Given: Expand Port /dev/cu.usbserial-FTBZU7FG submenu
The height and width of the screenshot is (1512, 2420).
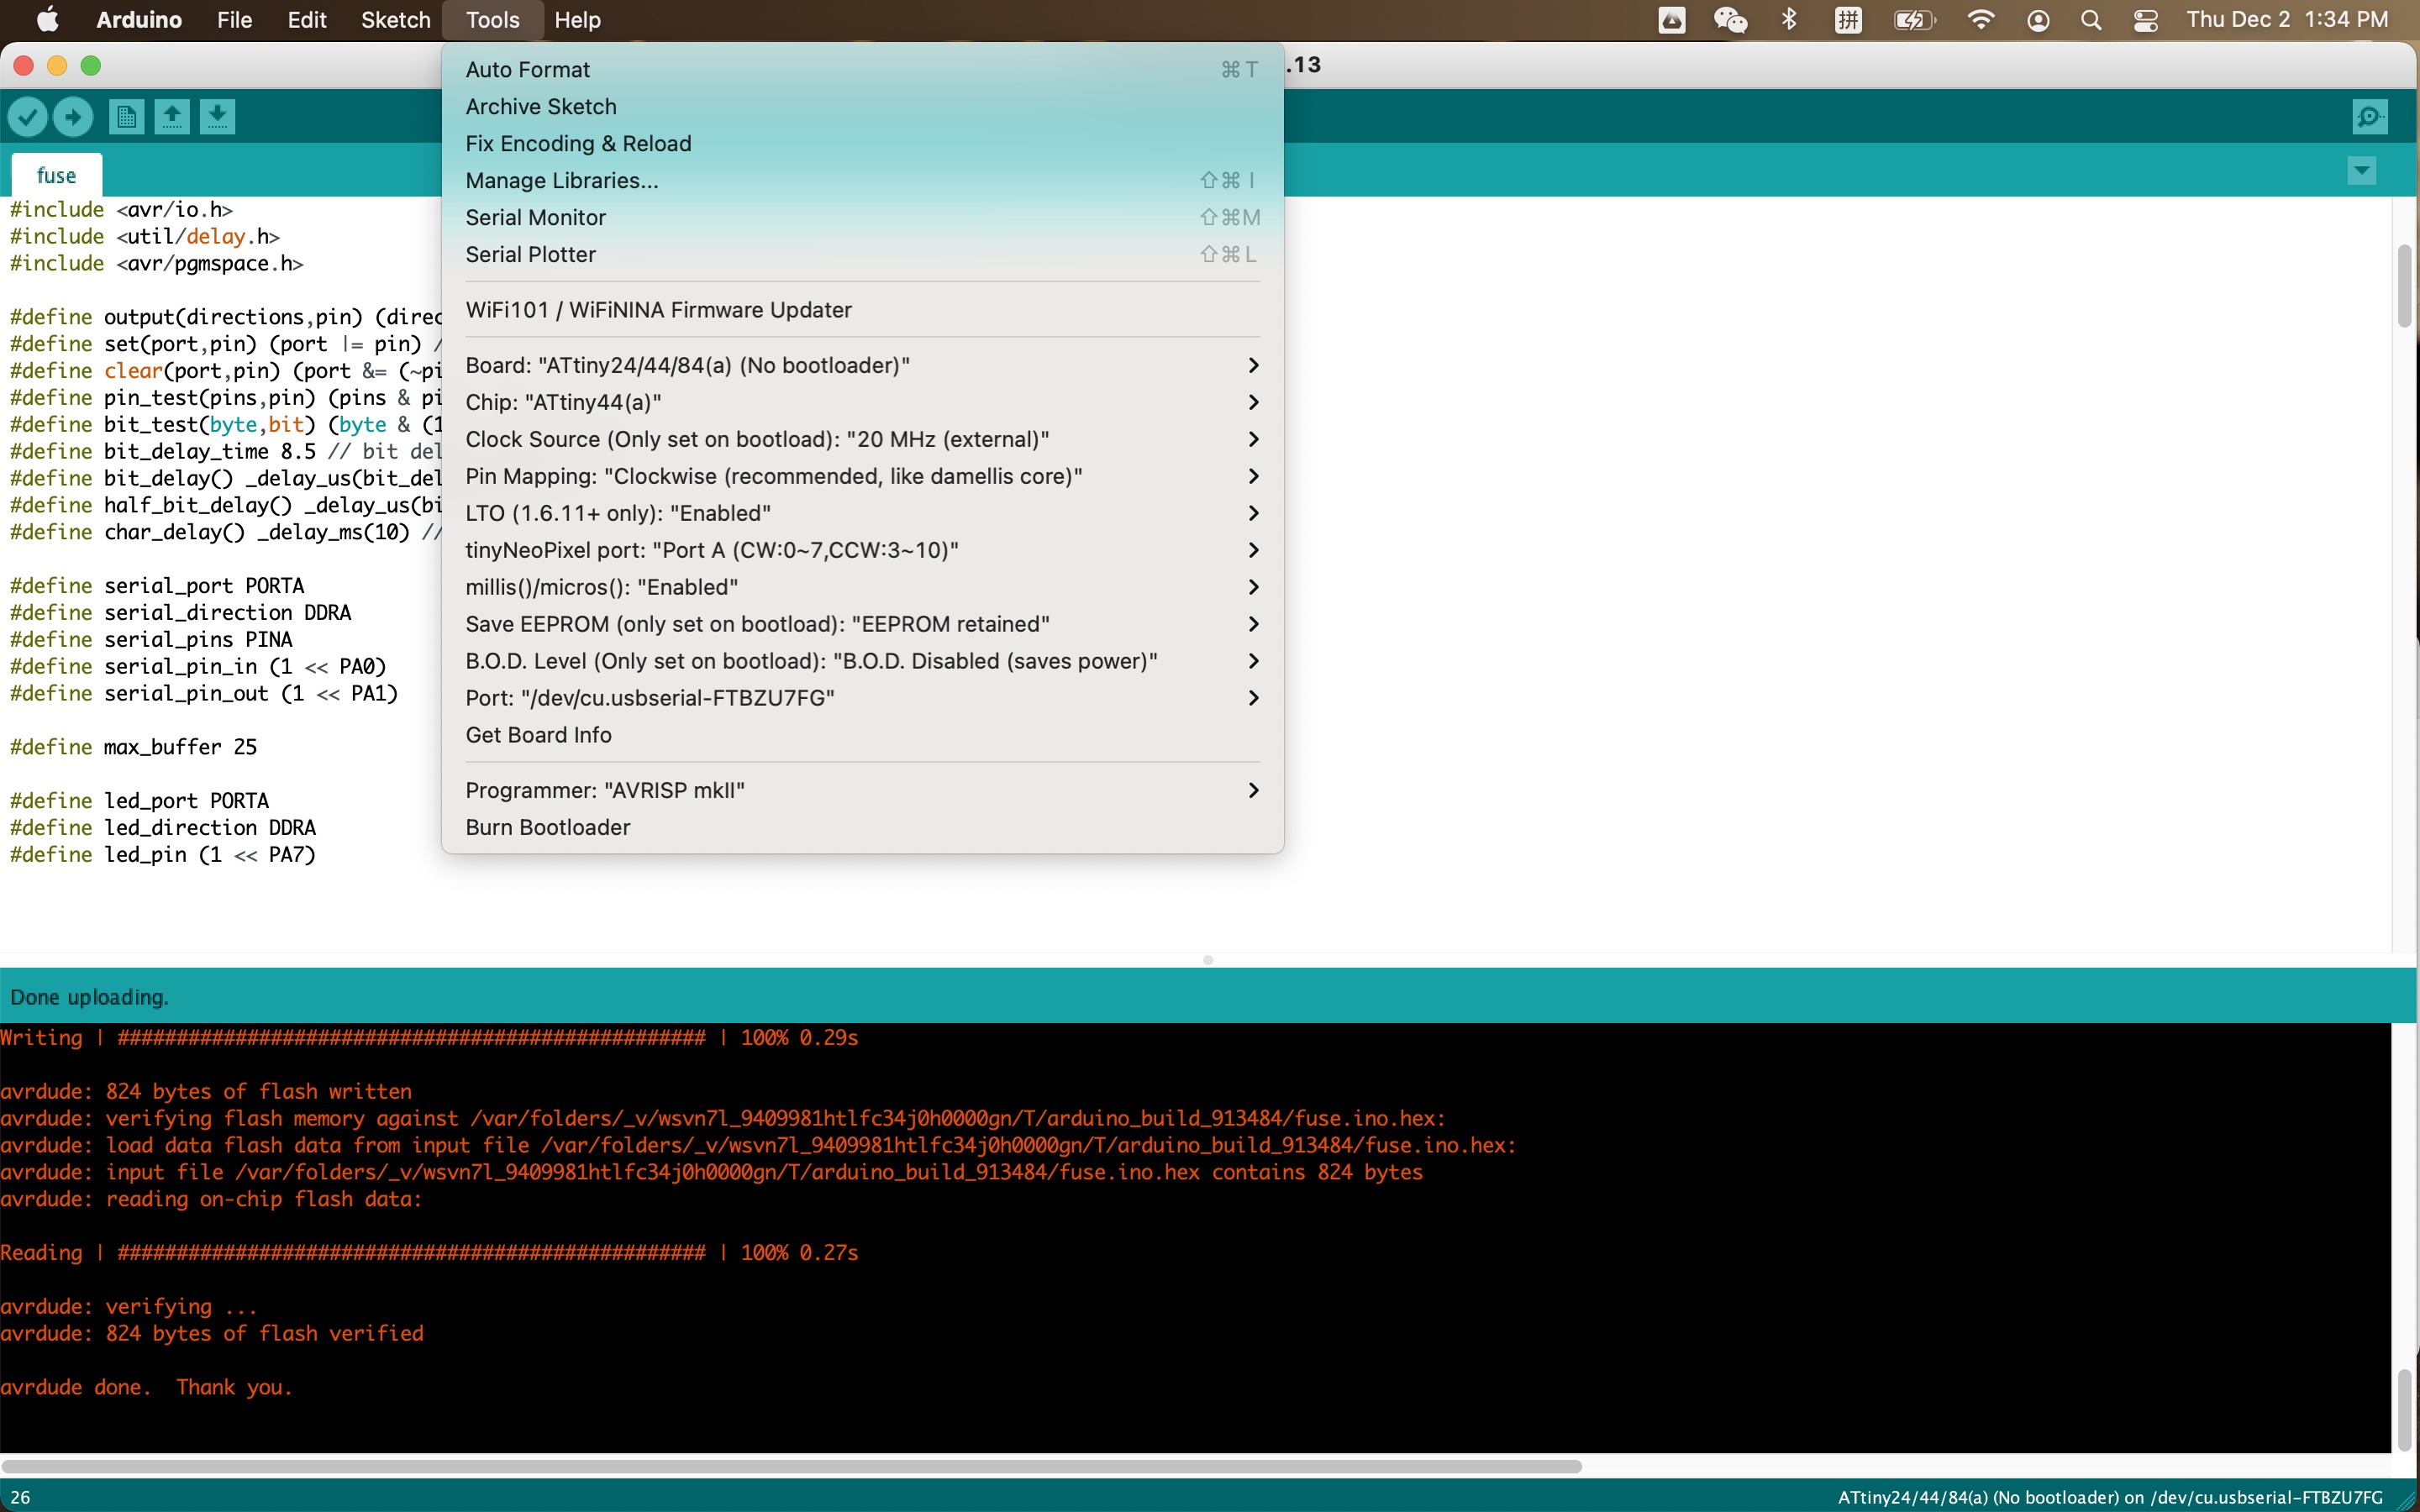Looking at the screenshot, I should coord(862,698).
